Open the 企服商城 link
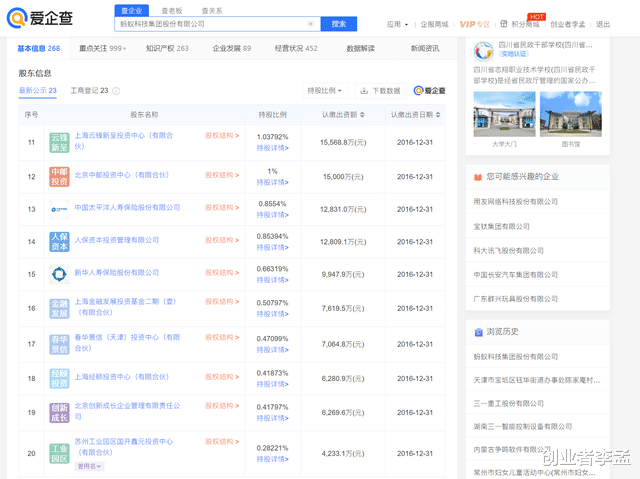640x479 pixels. pos(434,24)
